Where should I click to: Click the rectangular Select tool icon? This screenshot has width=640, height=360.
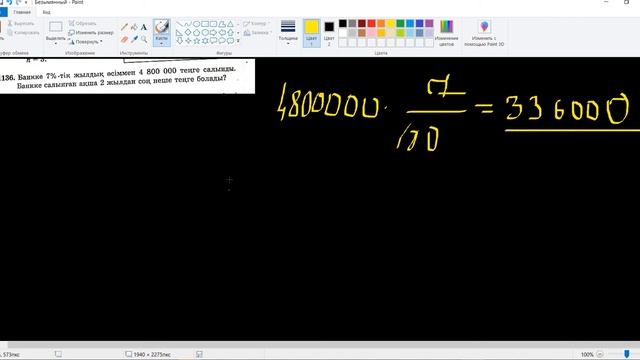click(56, 27)
